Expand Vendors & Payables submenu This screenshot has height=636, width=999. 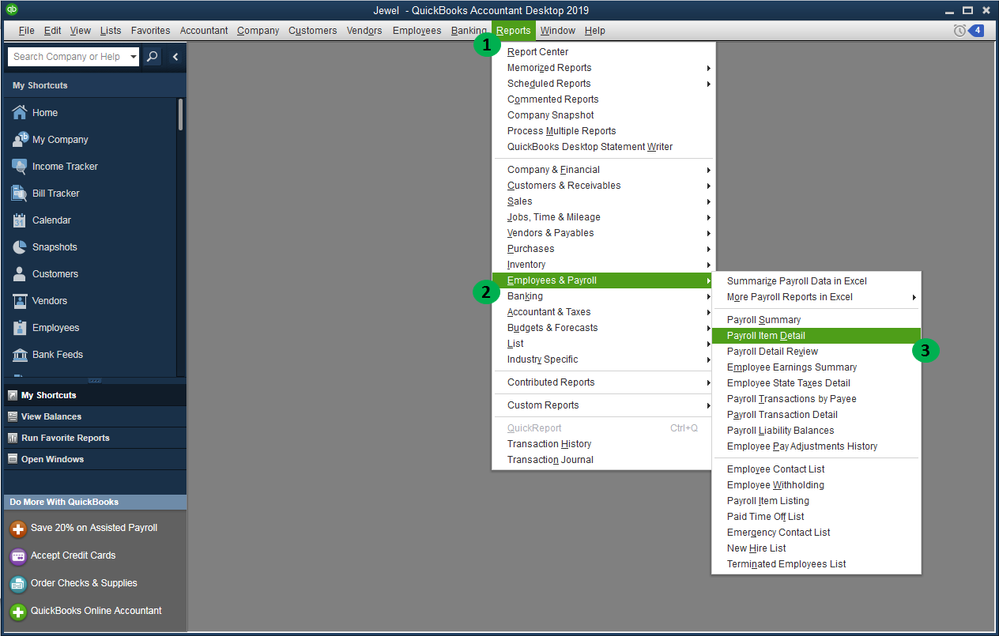pos(708,233)
